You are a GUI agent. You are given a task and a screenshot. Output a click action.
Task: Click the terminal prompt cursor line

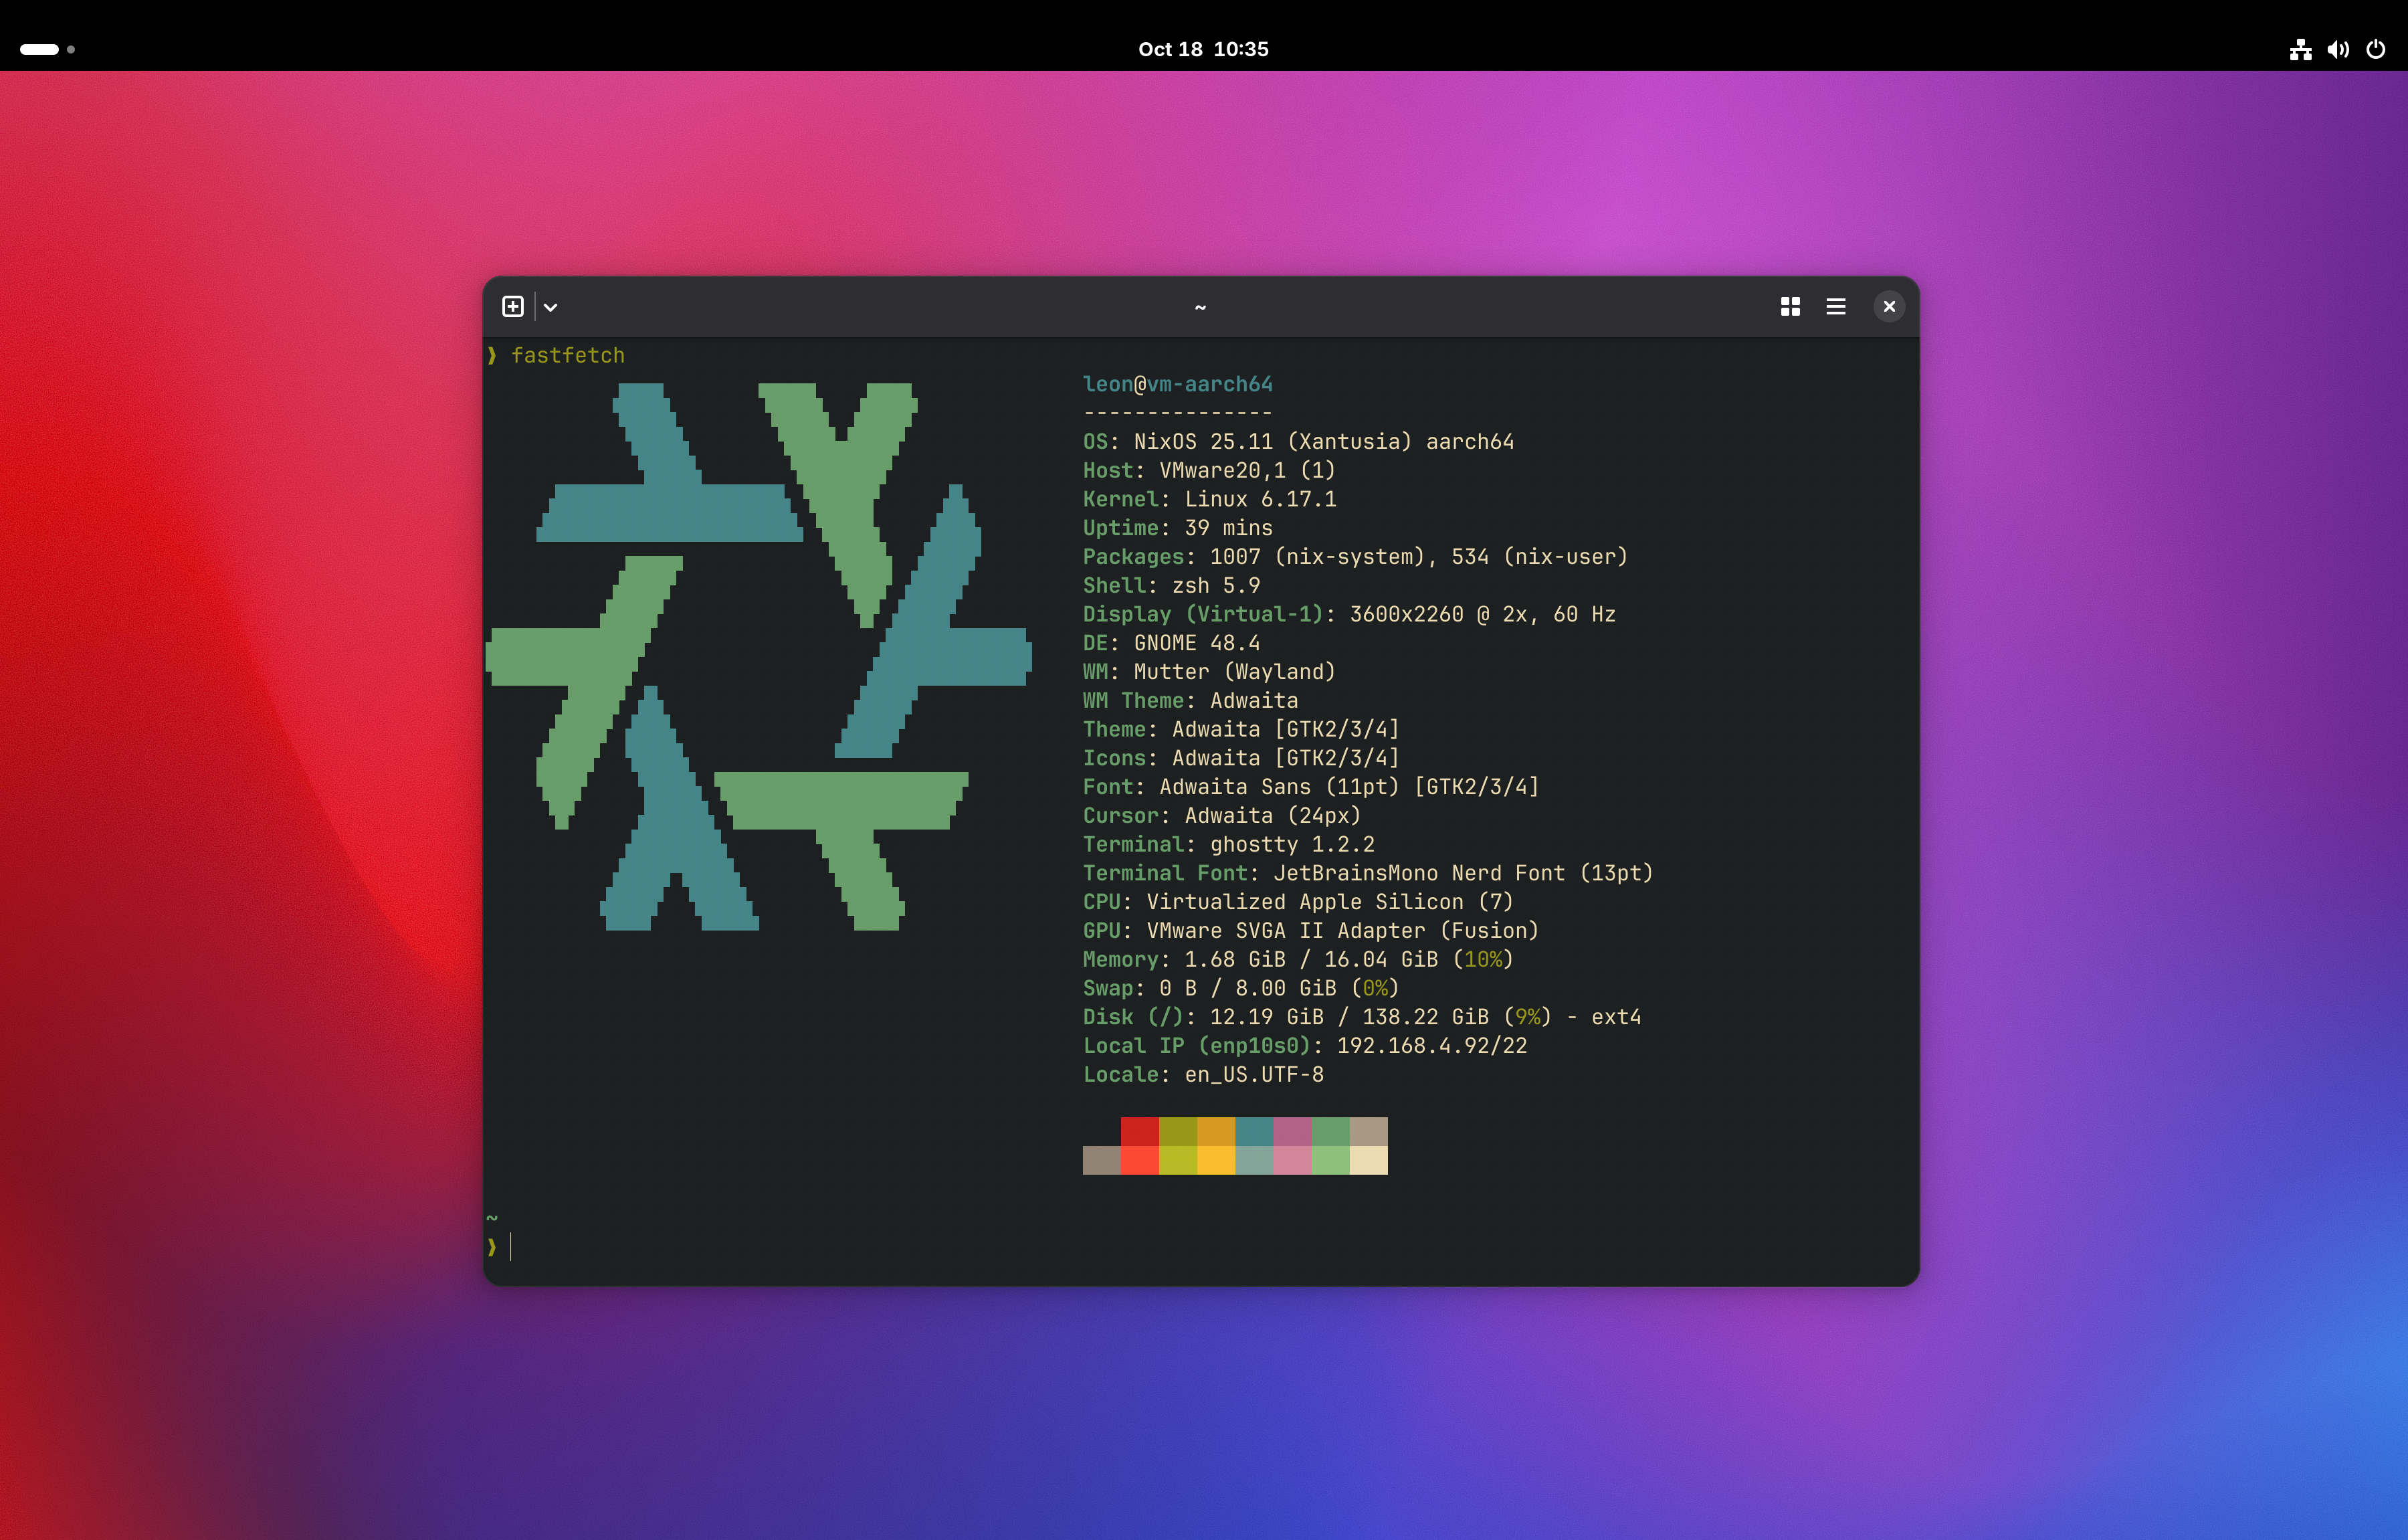511,1246
